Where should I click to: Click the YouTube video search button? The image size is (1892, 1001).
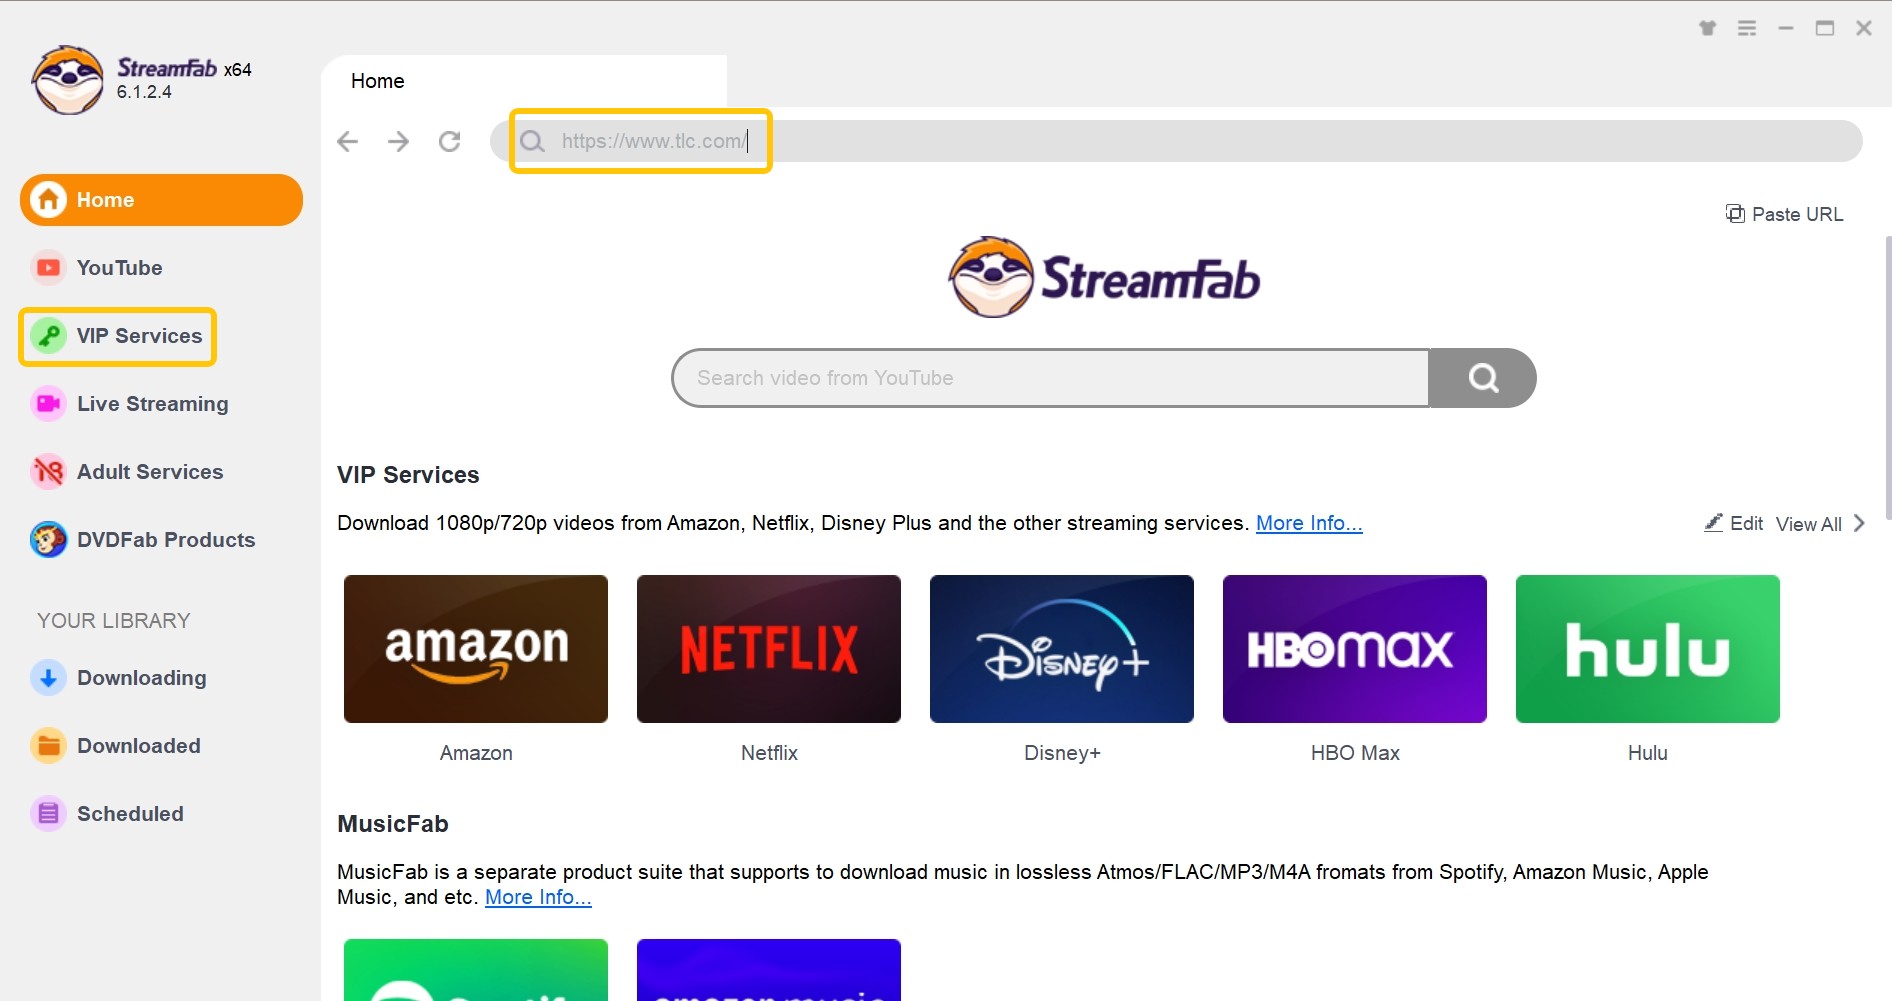pos(1482,377)
